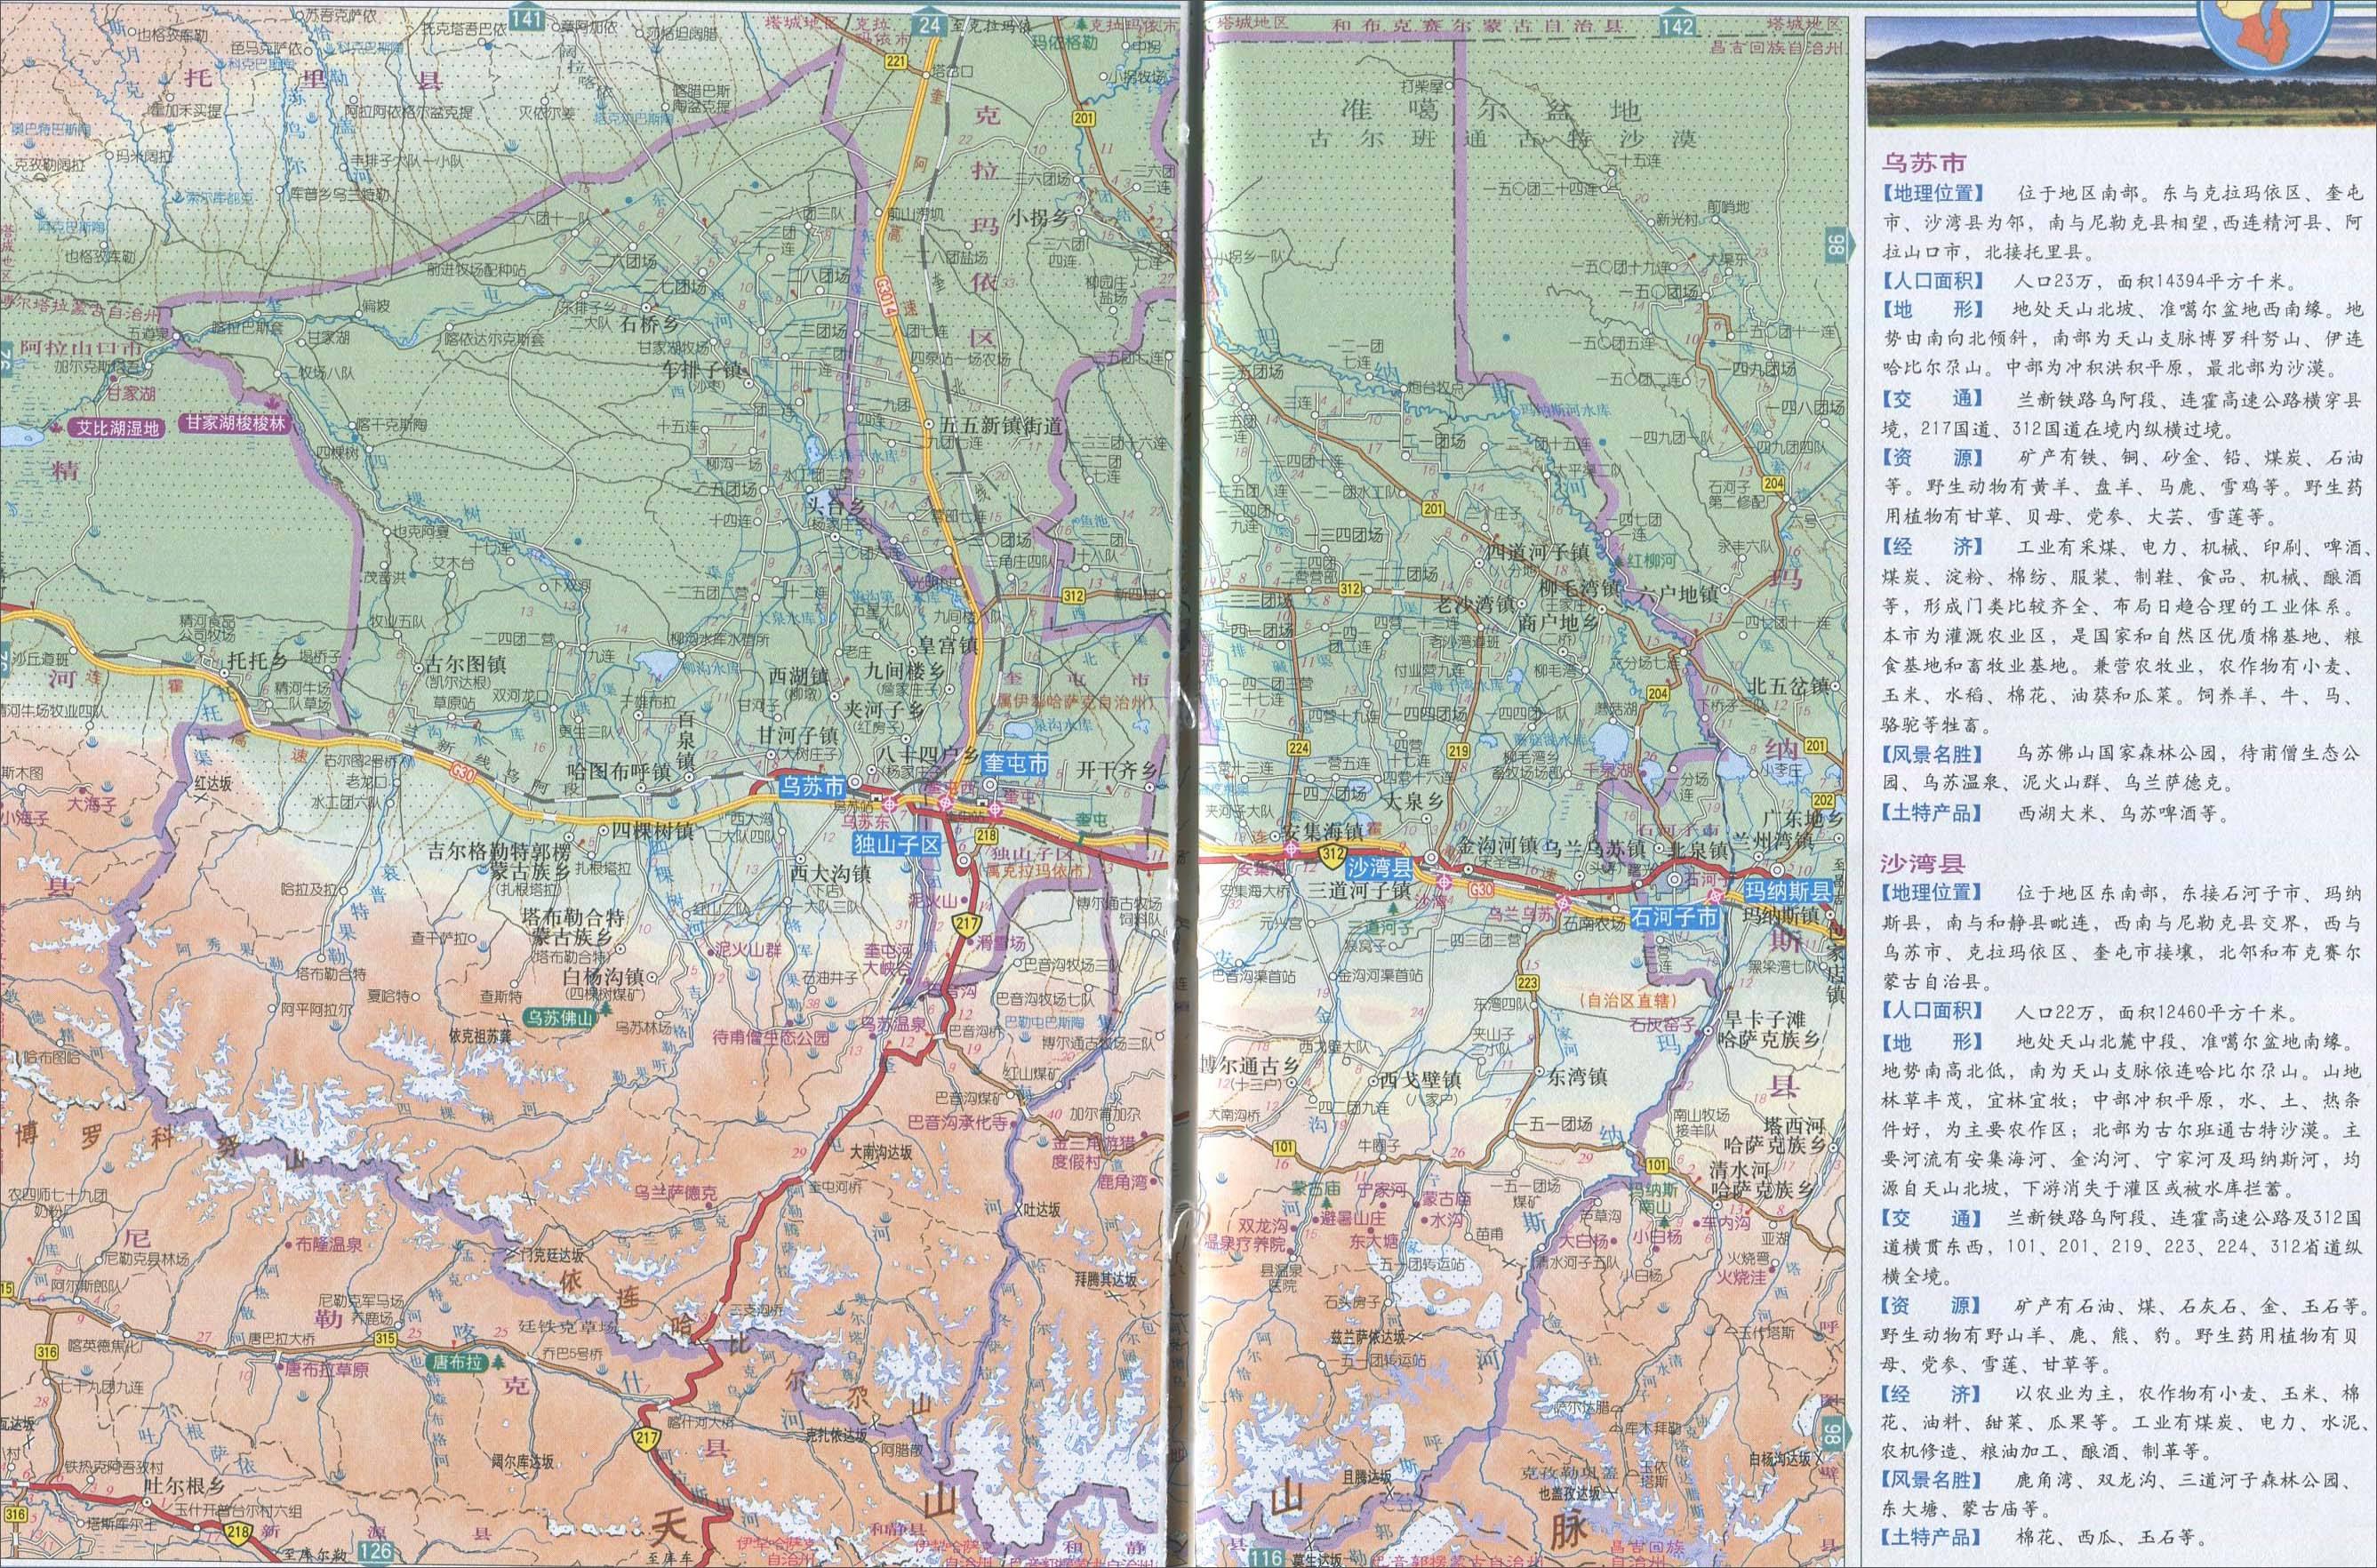Select the 沙湾县 blue county label

pyautogui.click(x=1379, y=867)
